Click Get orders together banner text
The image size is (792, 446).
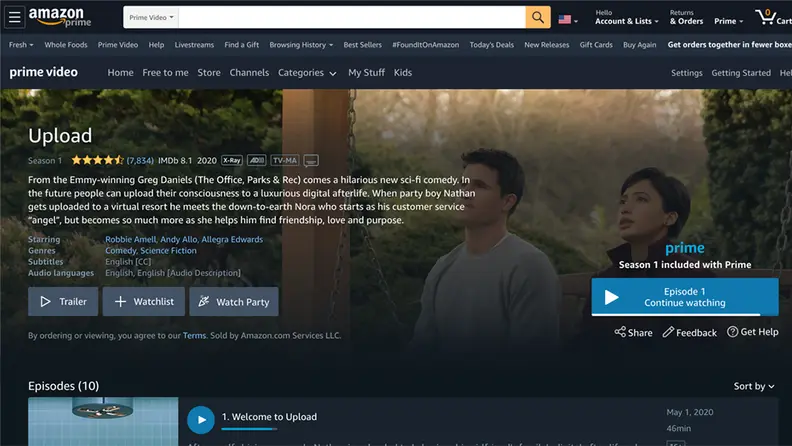coord(729,45)
